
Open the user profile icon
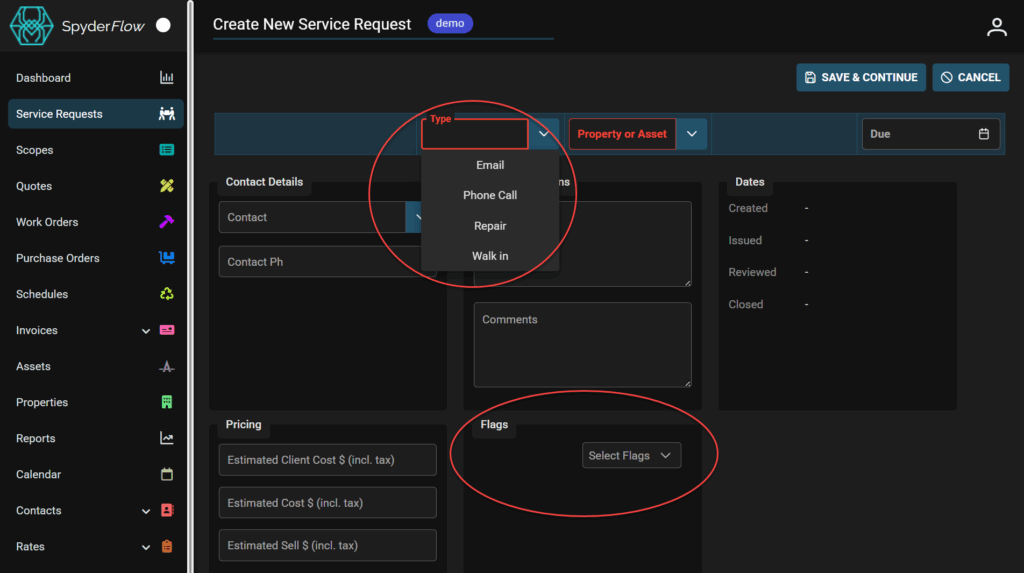(996, 27)
